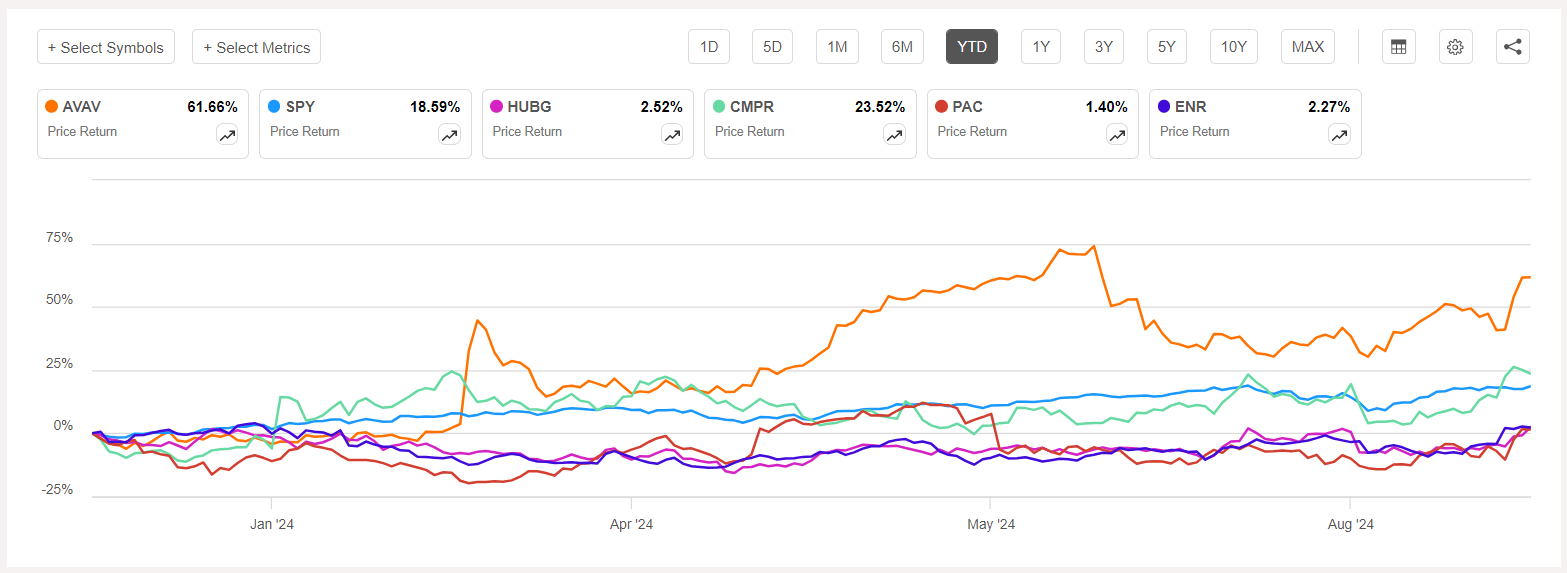This screenshot has width=1567, height=573.
Task: Choose the 1Y time range
Action: [x=1041, y=47]
